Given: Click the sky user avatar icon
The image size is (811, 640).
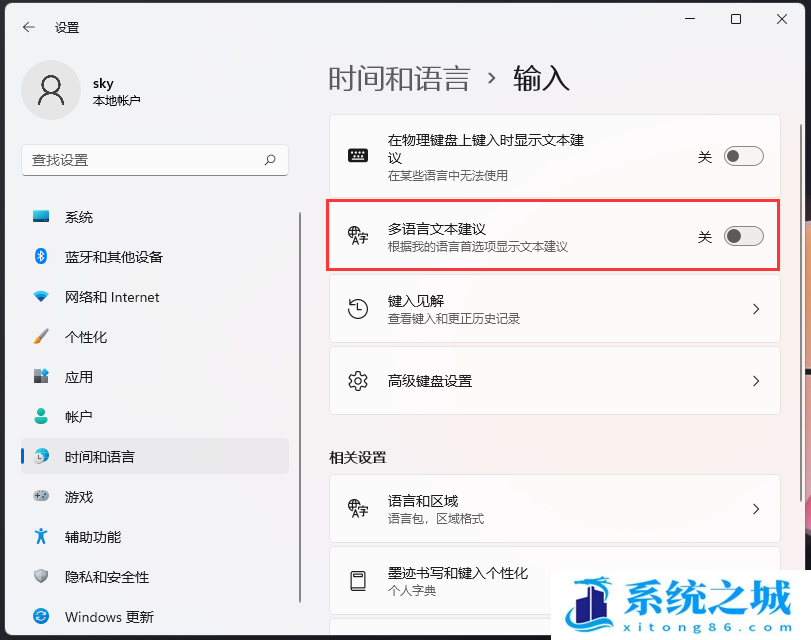Looking at the screenshot, I should pos(51,90).
